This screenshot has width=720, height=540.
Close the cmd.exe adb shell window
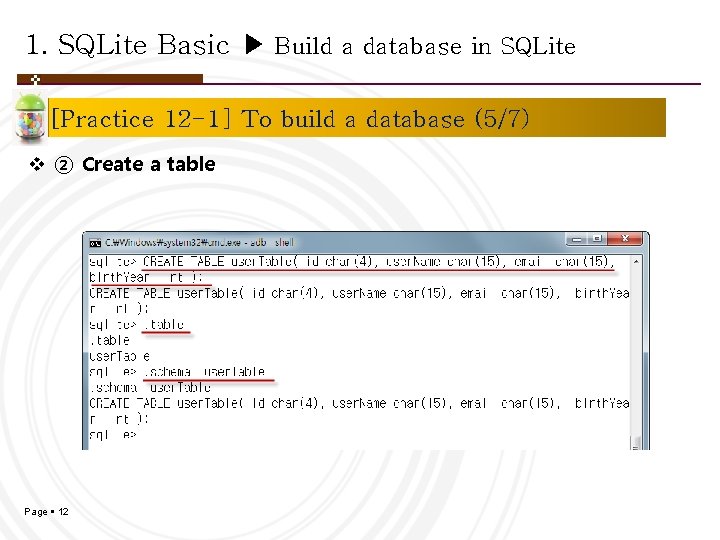[625, 238]
